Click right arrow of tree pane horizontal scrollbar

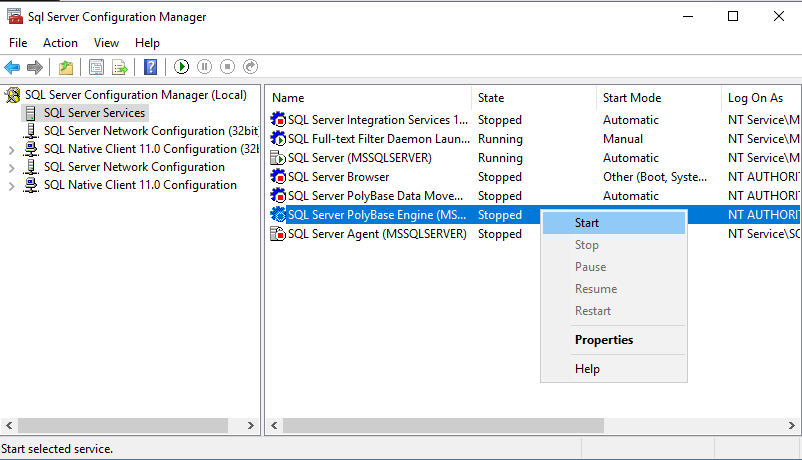251,425
